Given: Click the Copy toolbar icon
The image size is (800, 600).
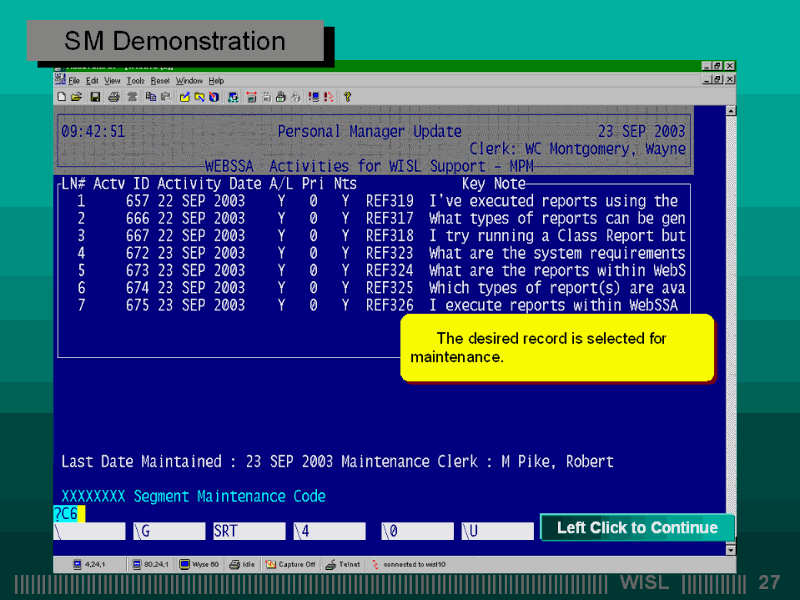Looking at the screenshot, I should click(x=150, y=97).
